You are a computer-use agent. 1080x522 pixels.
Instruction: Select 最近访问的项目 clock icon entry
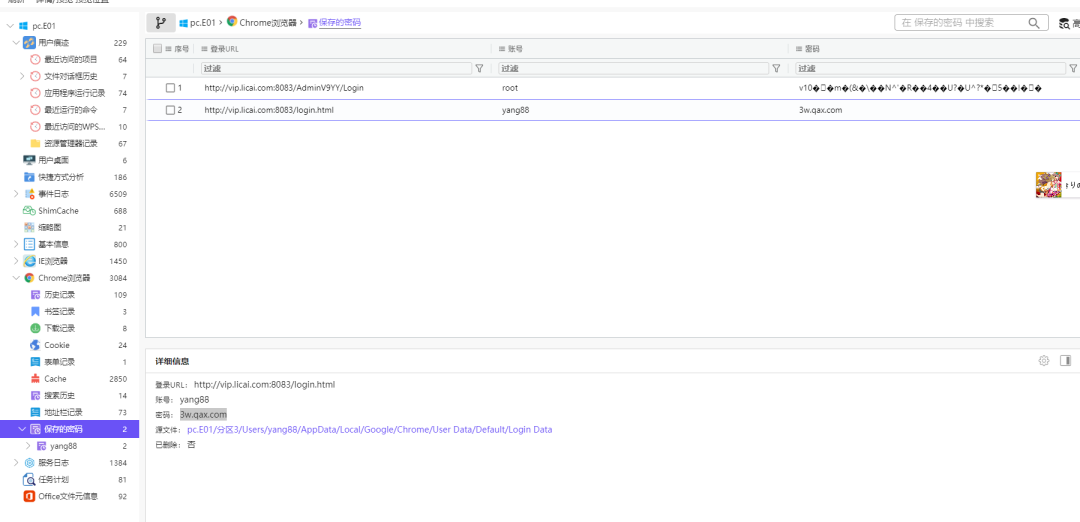tap(35, 59)
